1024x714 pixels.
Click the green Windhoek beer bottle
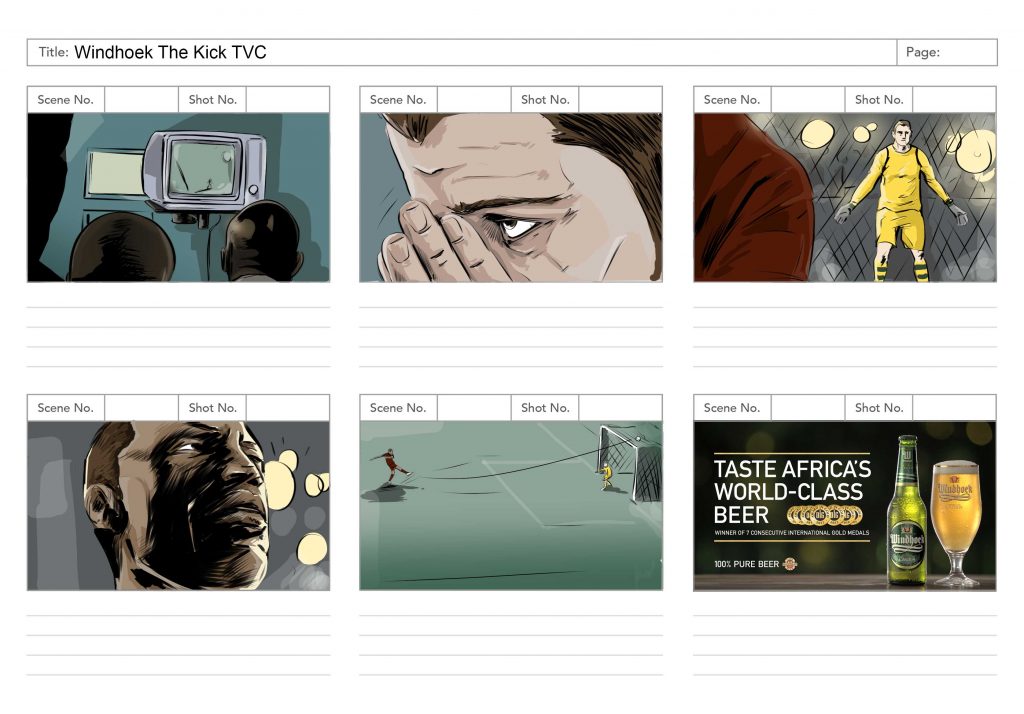(906, 510)
